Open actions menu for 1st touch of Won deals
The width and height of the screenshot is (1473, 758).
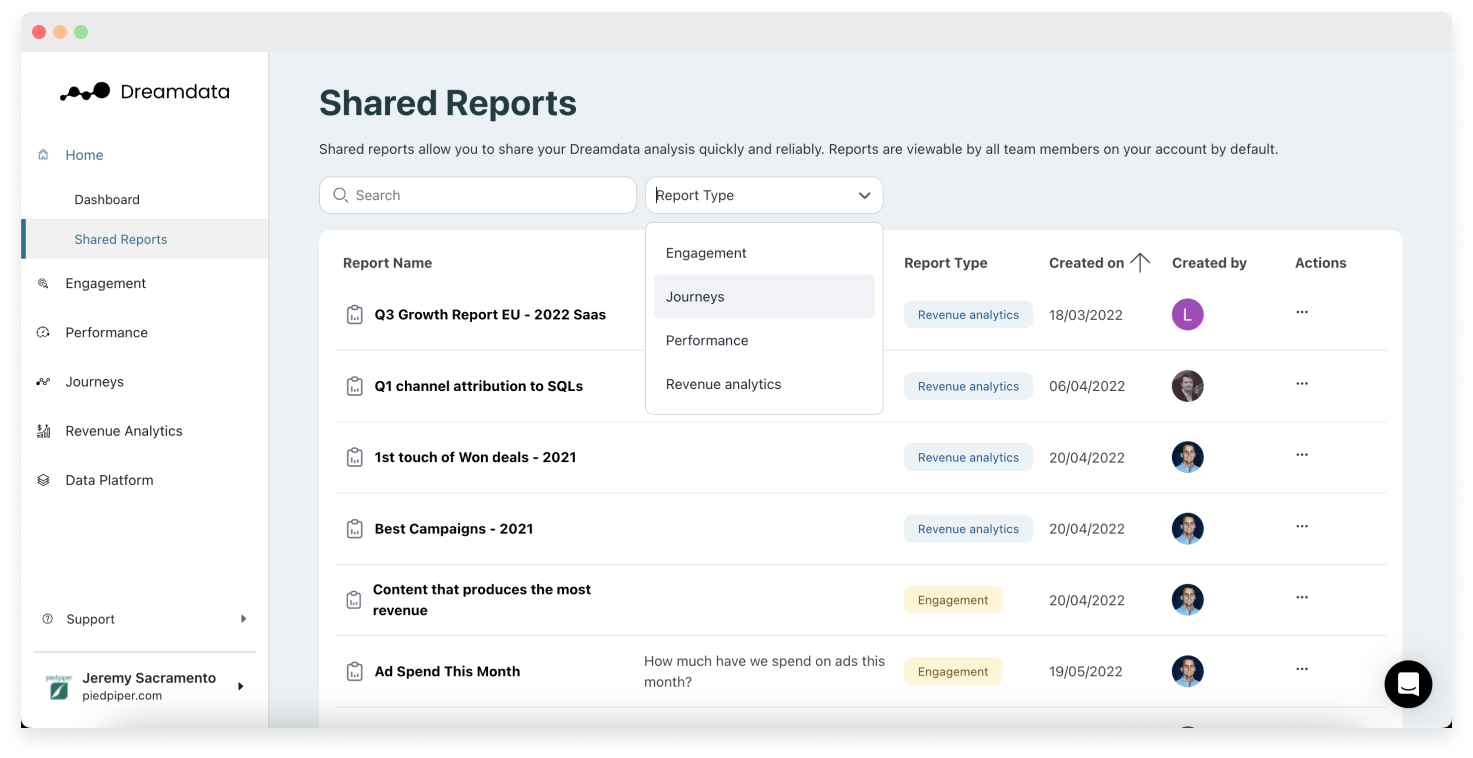pos(1302,455)
